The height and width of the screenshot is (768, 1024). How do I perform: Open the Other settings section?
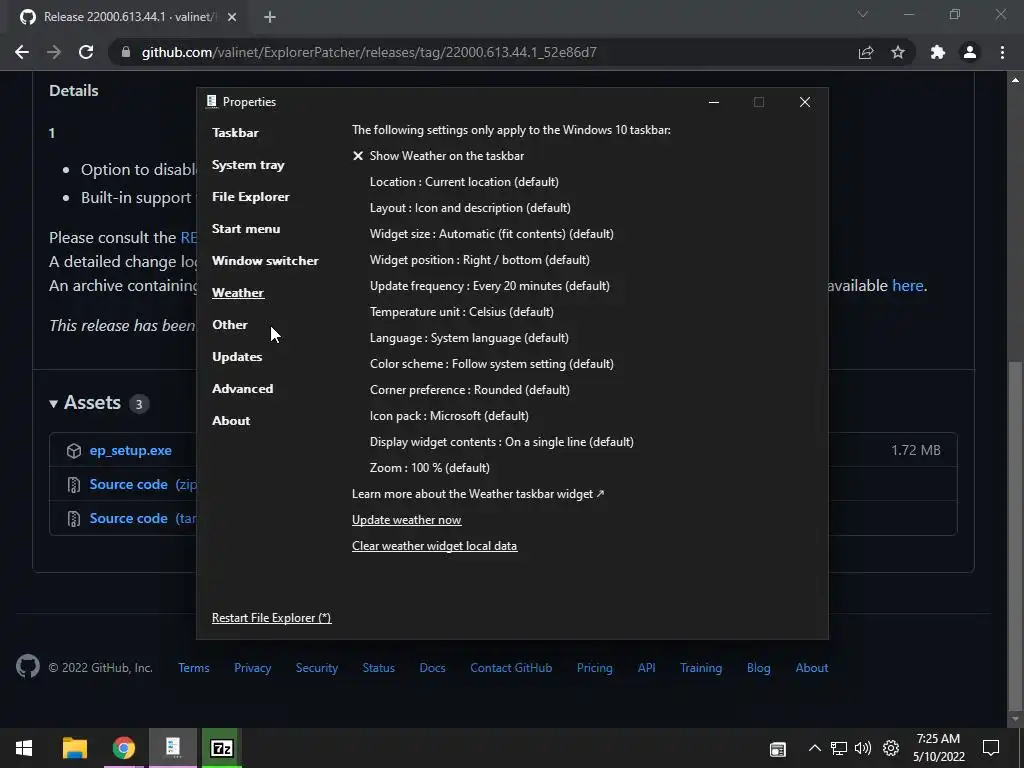click(229, 325)
